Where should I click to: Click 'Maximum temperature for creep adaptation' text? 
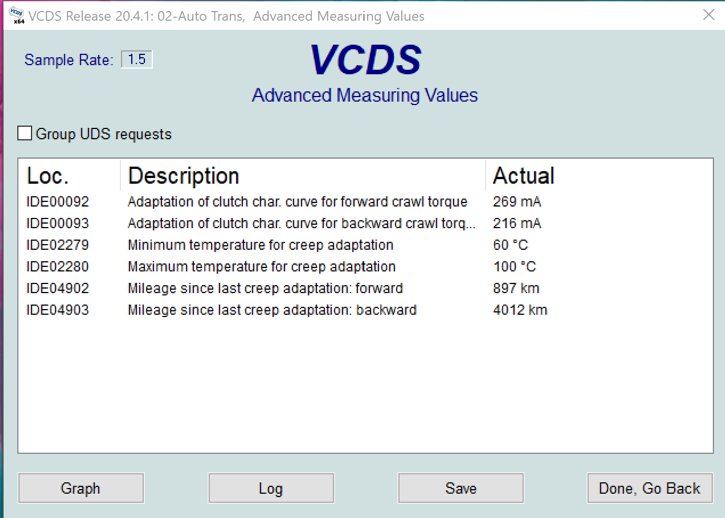pos(262,267)
